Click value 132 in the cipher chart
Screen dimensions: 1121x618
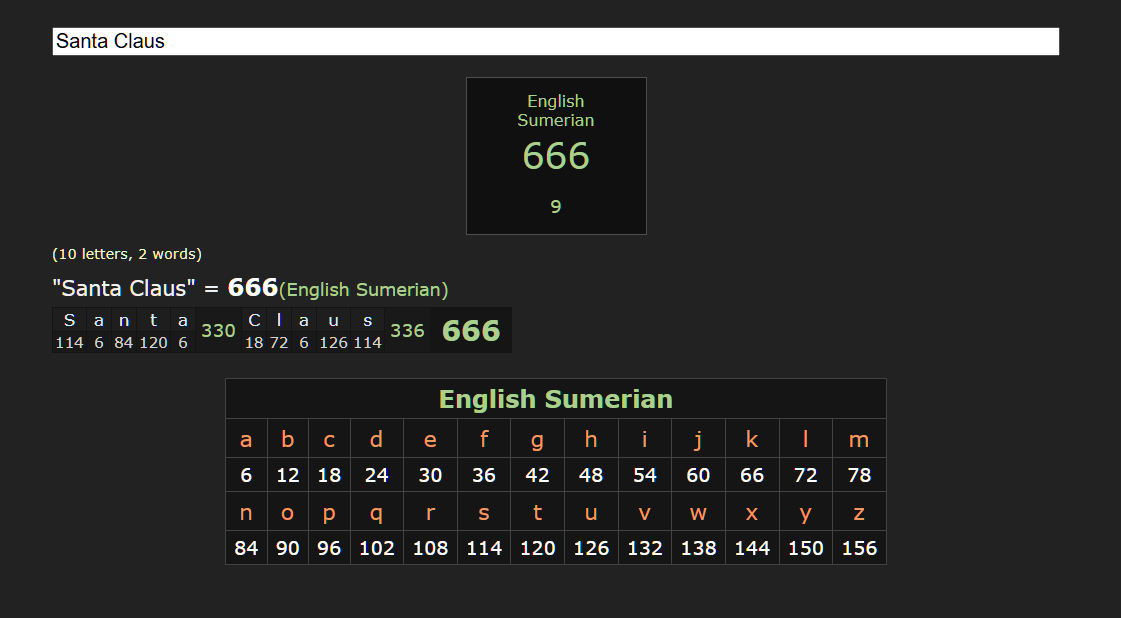pyautogui.click(x=644, y=548)
